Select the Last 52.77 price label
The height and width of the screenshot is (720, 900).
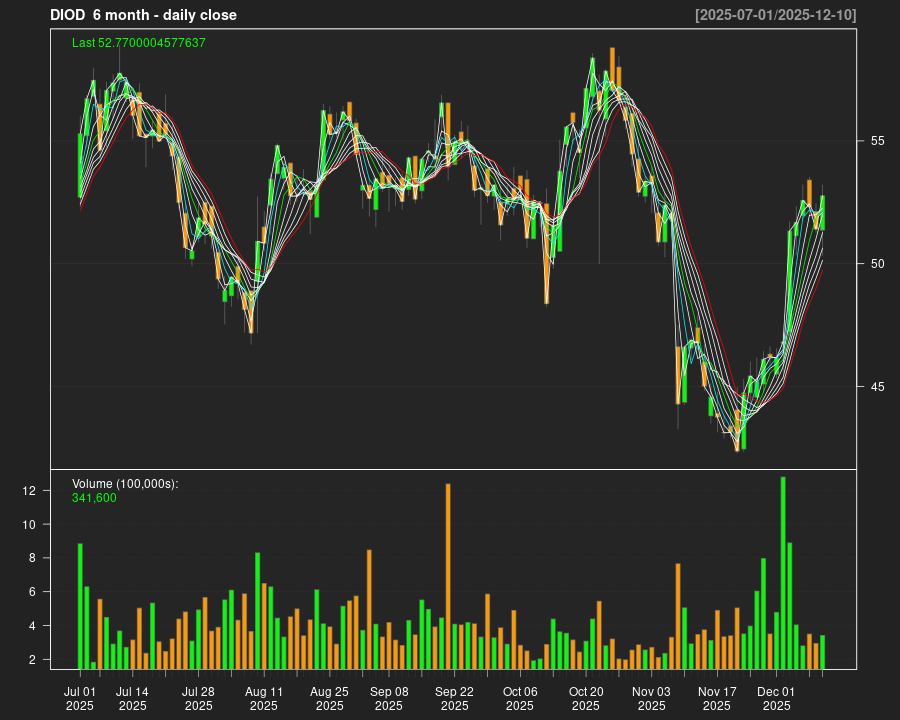[x=139, y=43]
